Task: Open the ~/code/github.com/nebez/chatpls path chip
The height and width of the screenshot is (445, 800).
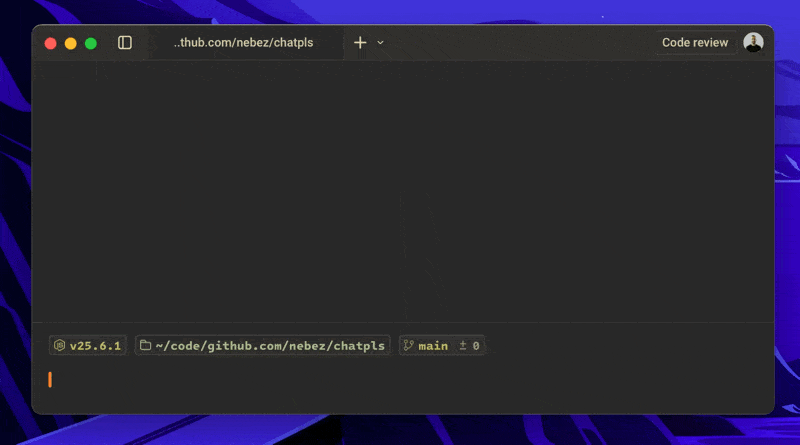Action: click(270, 346)
